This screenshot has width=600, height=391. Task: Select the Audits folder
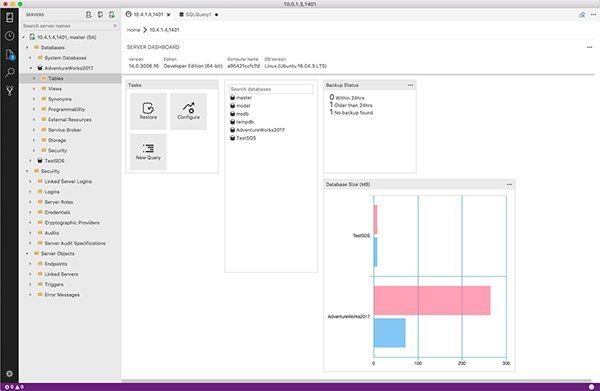click(x=52, y=233)
